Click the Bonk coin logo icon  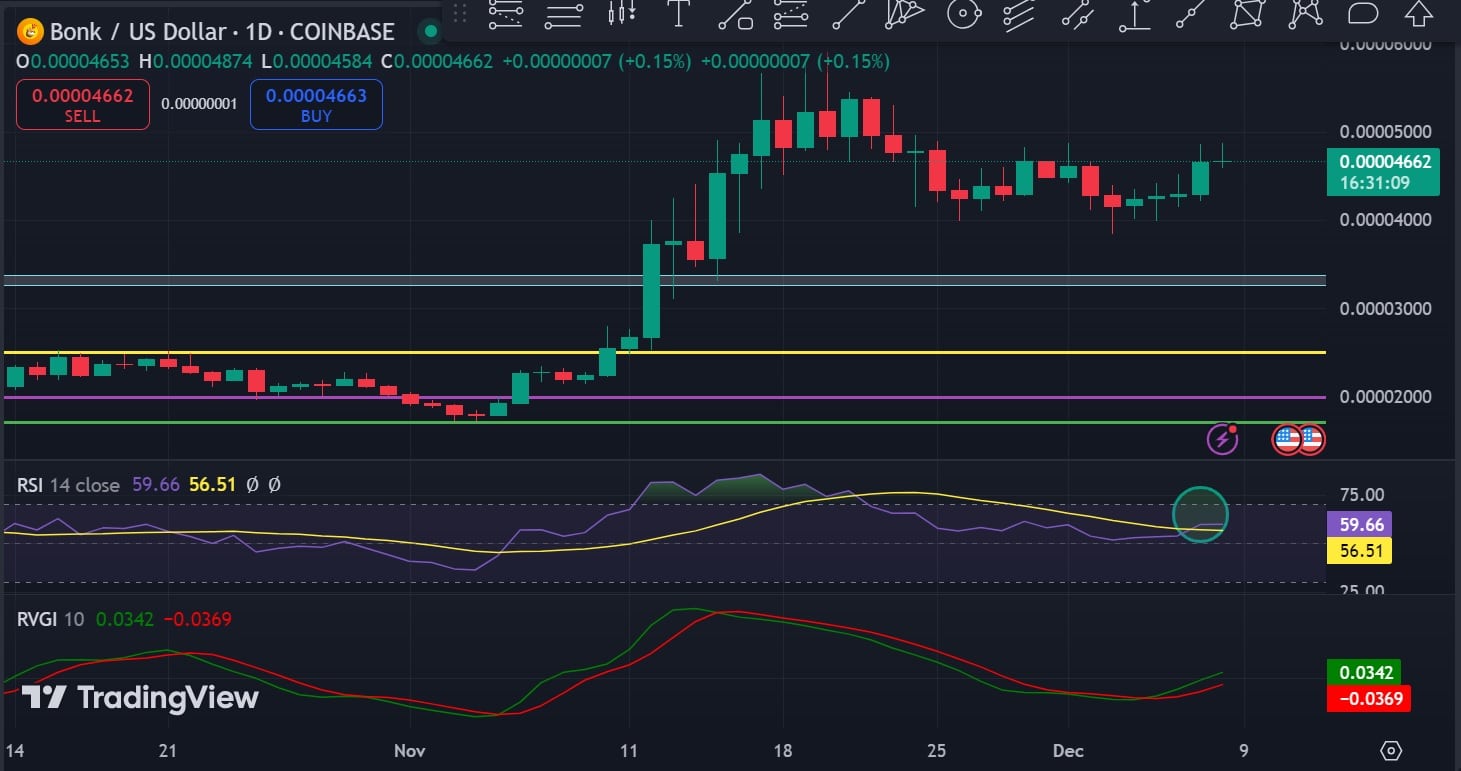(31, 32)
